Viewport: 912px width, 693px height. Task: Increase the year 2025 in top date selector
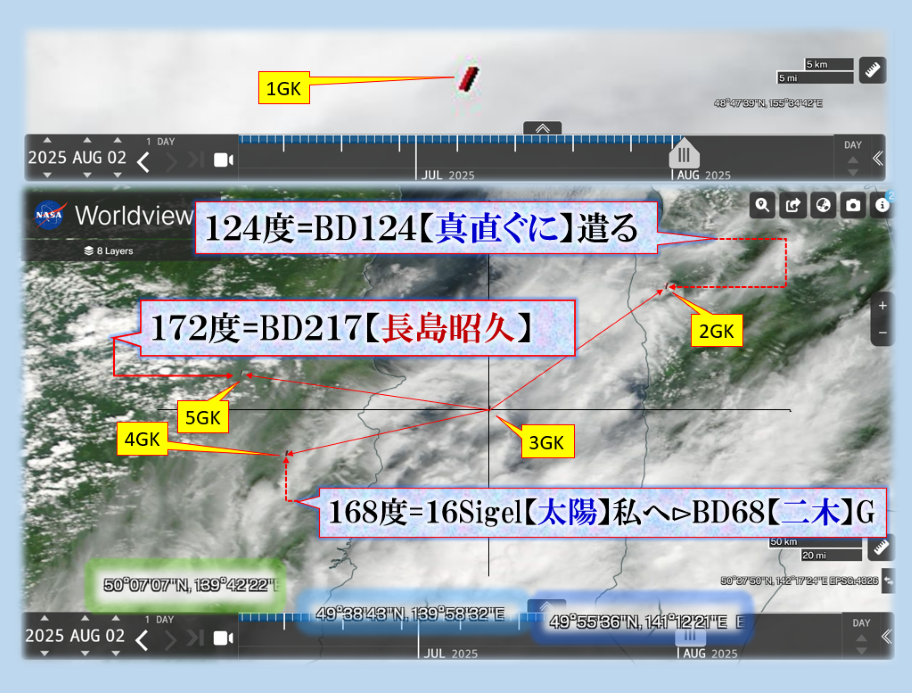click(x=46, y=141)
